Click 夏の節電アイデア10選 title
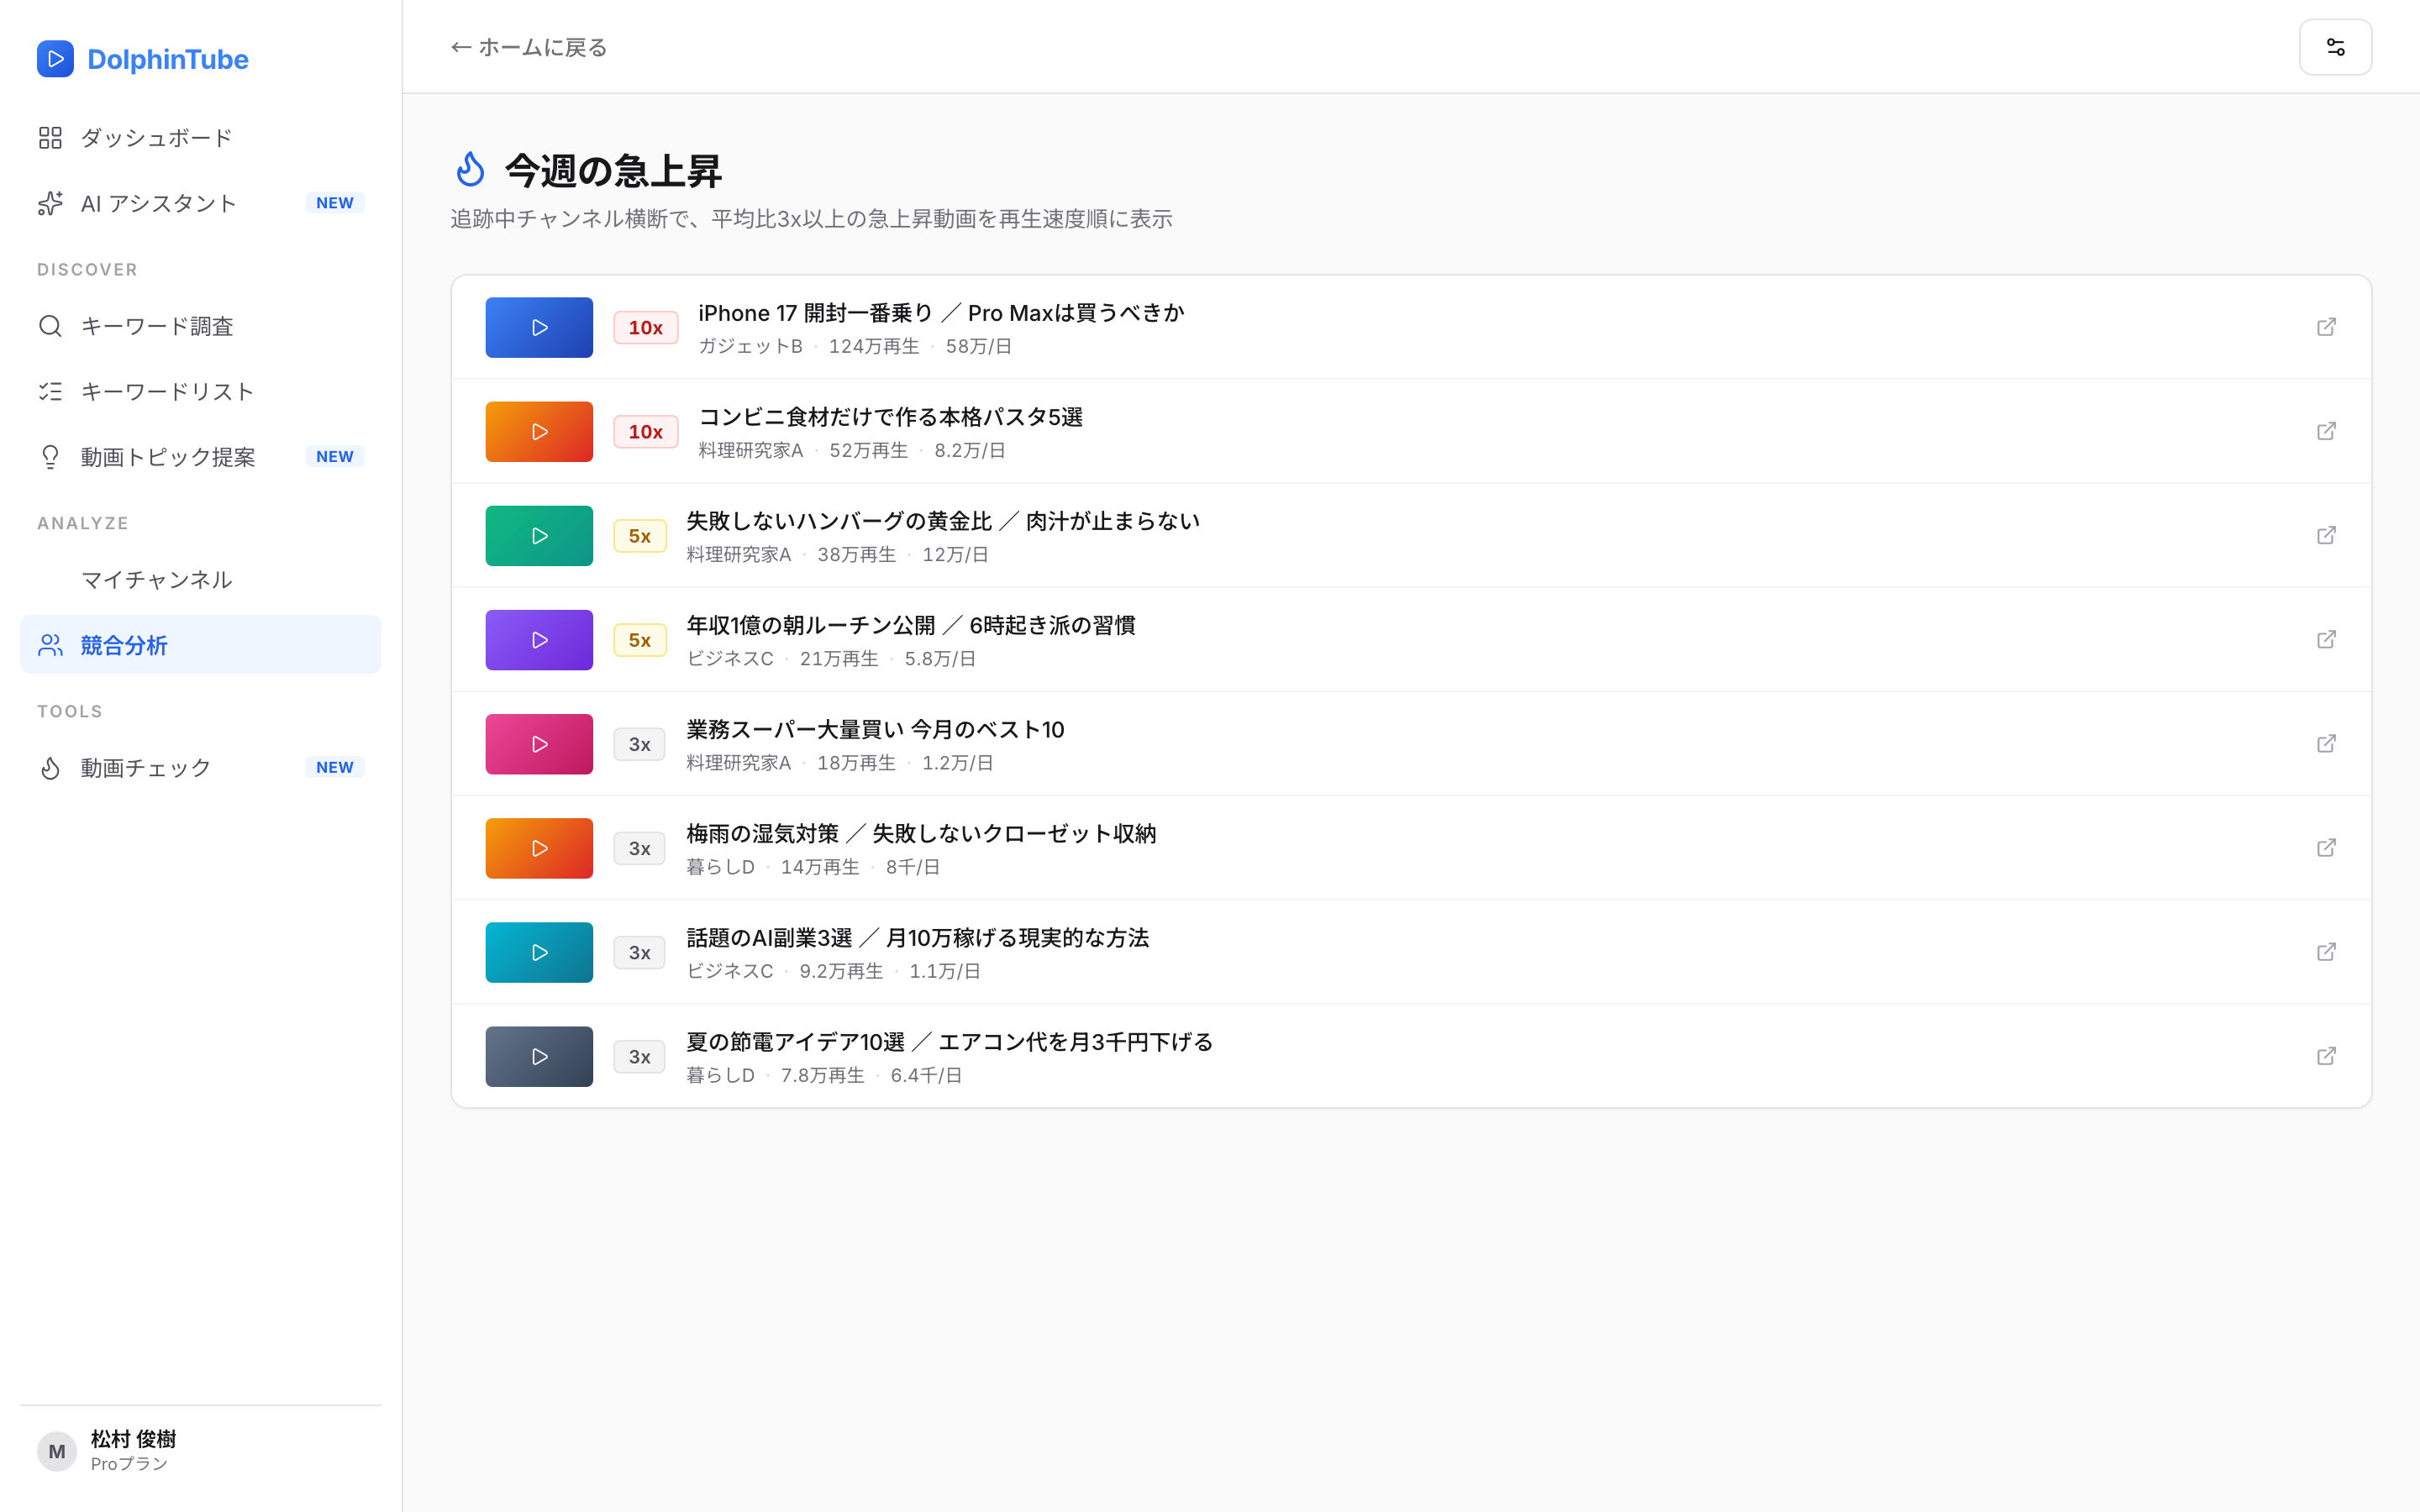Screen dimensions: 2420x1512 (x=949, y=1042)
